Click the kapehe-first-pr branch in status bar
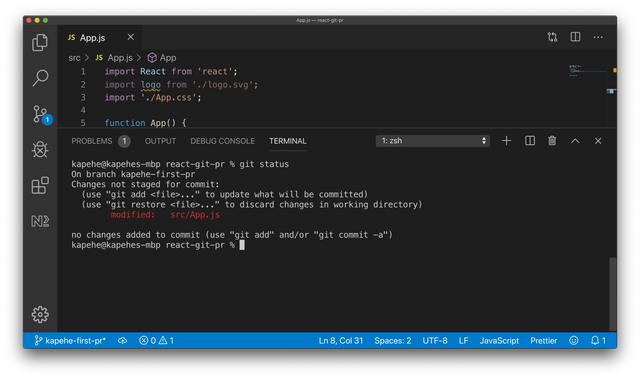The image size is (640, 379). [70, 341]
